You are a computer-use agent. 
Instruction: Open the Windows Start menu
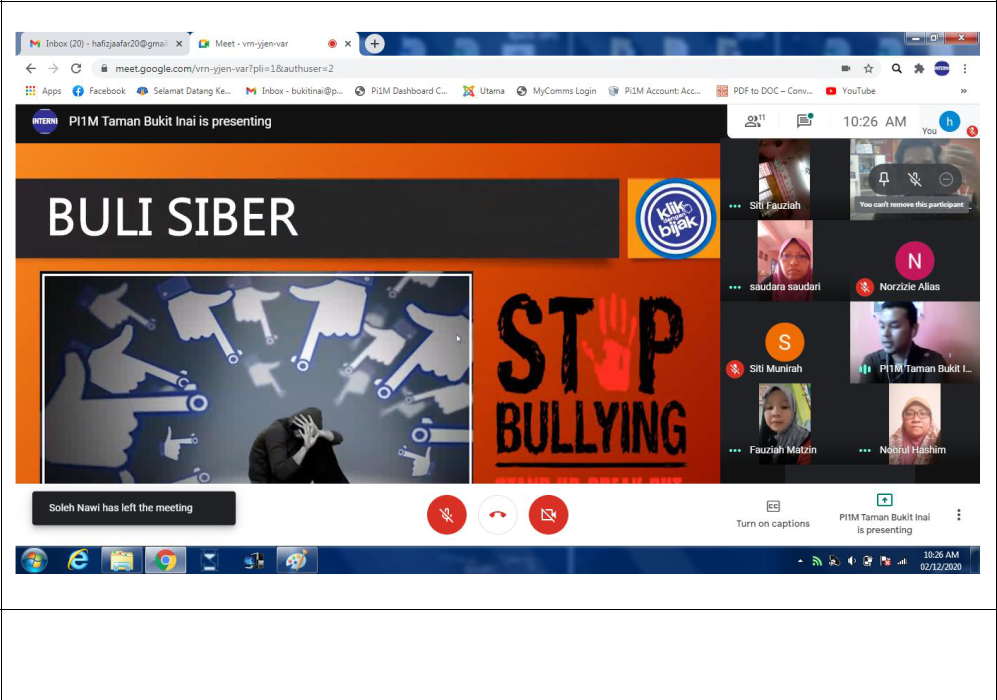[x=34, y=560]
